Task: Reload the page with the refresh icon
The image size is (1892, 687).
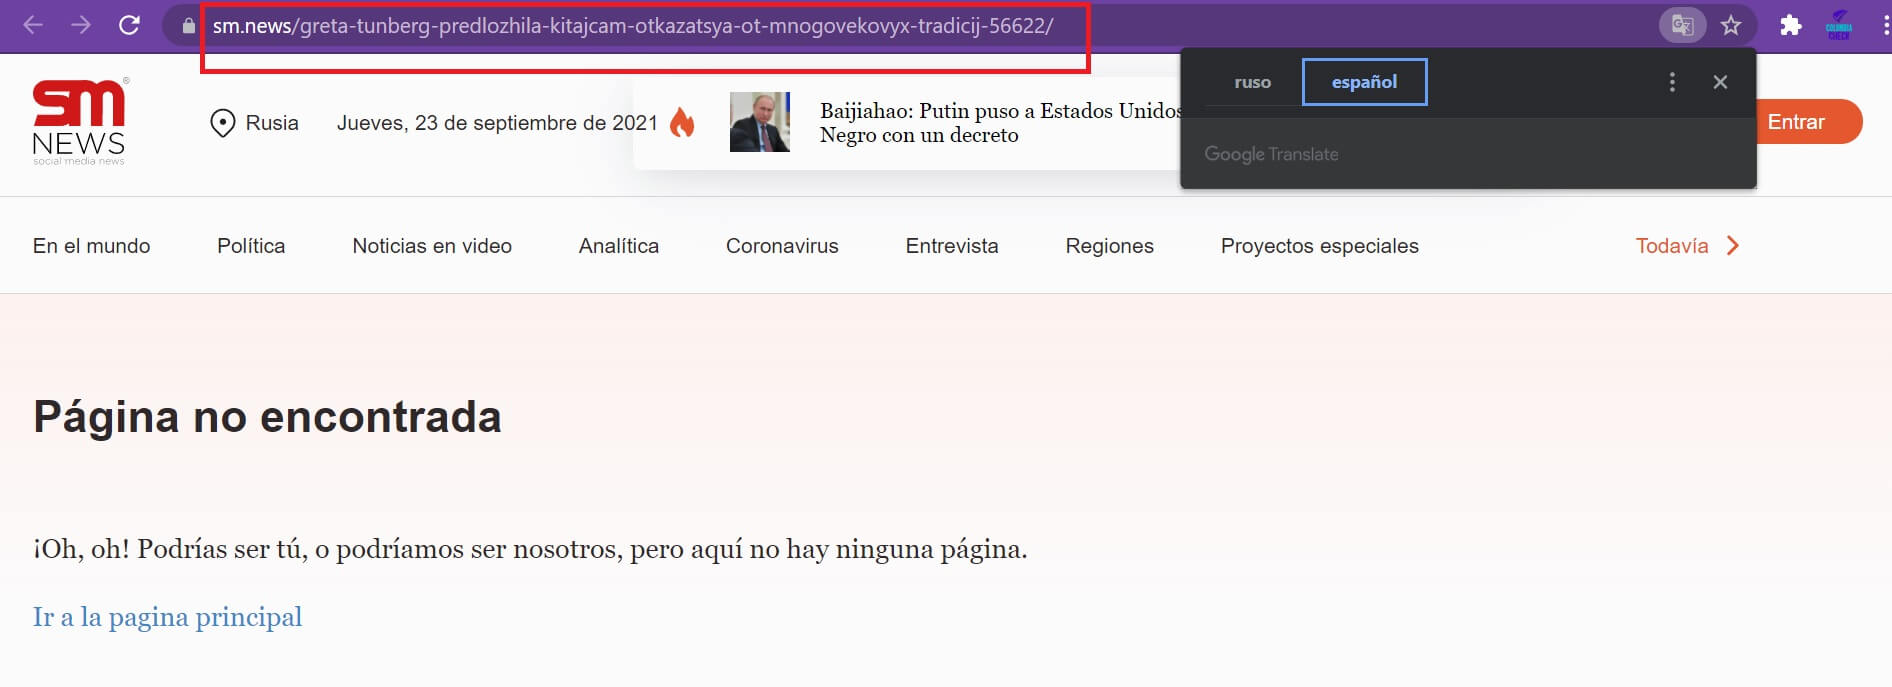Action: 129,25
